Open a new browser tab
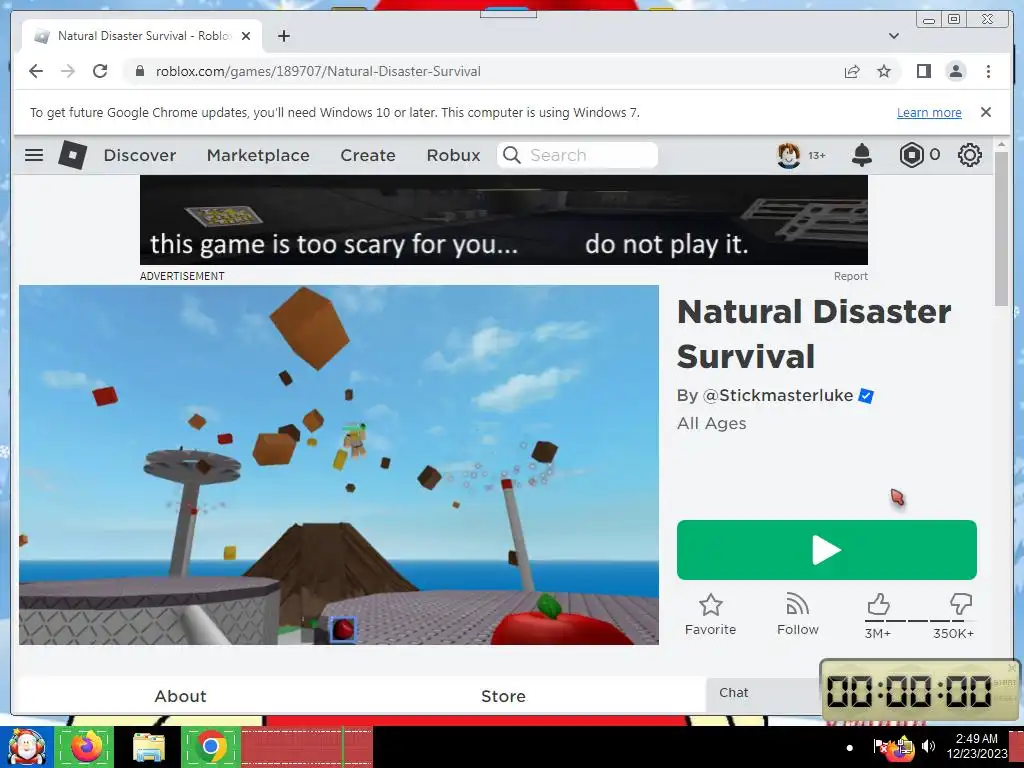The height and width of the screenshot is (768, 1024). pyautogui.click(x=283, y=36)
